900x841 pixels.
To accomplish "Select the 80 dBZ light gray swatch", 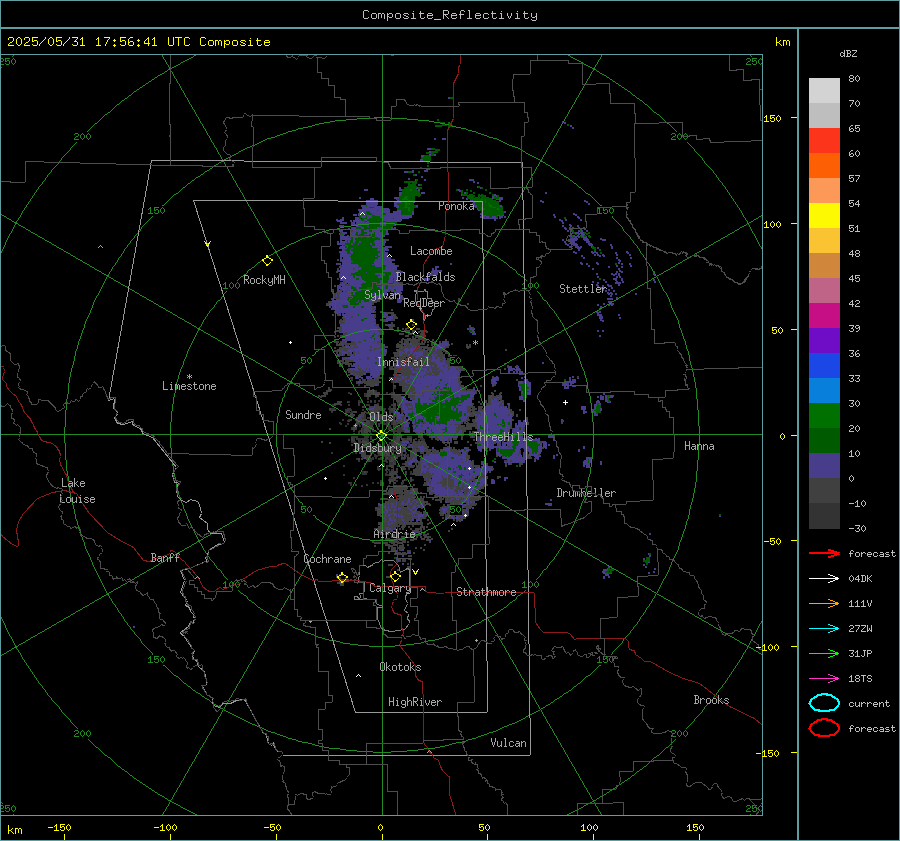I will [824, 90].
